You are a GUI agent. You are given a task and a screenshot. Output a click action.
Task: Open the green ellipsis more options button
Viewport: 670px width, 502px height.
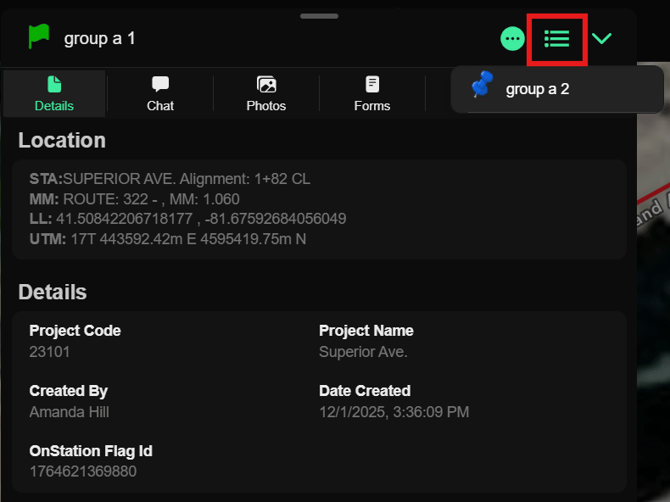coord(512,39)
